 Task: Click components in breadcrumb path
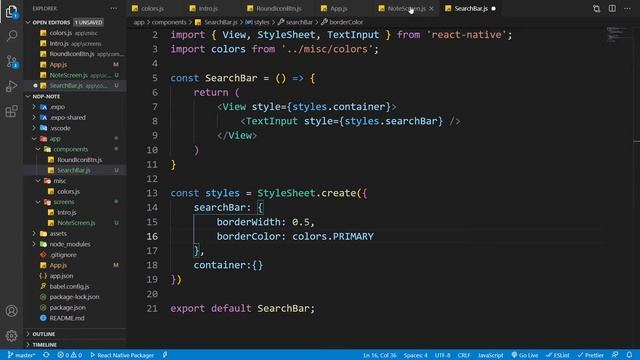pyautogui.click(x=169, y=22)
